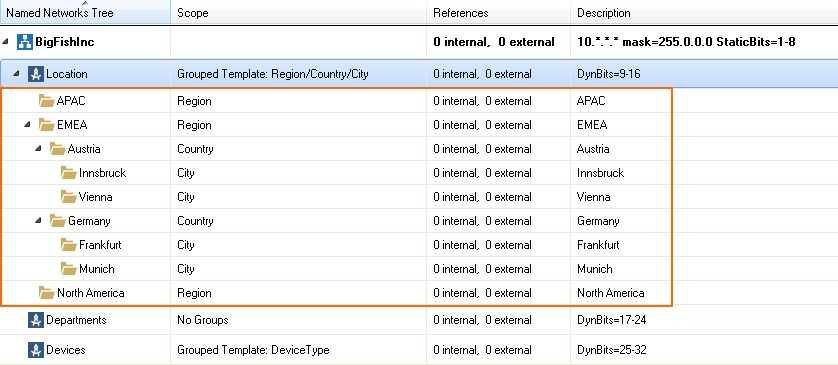Collapse the BigFishInc root node
This screenshot has height=365, width=838.
tap(5, 42)
